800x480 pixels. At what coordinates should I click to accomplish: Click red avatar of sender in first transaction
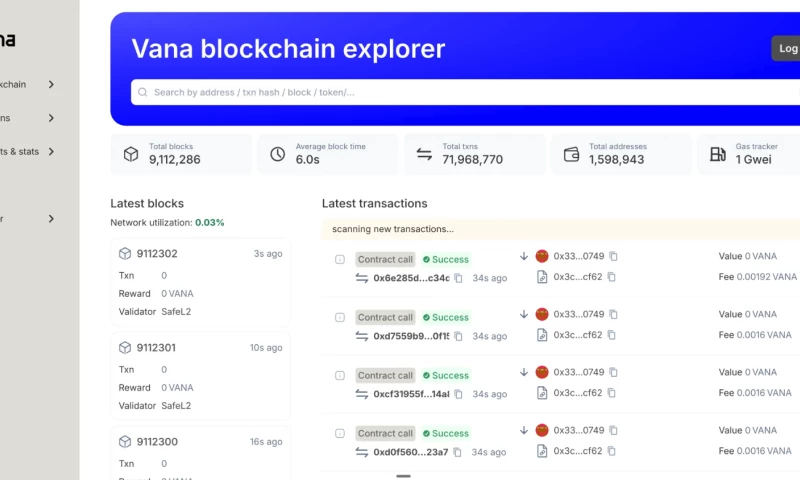point(542,256)
